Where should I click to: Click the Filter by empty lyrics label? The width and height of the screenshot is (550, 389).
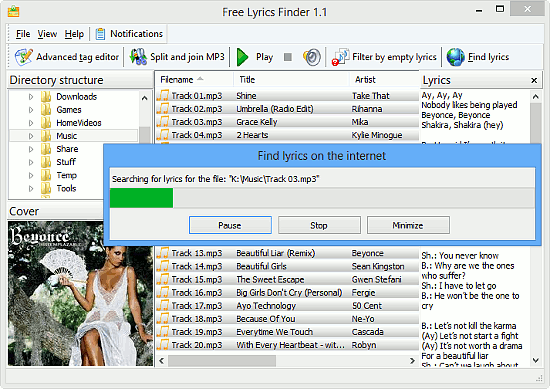394,57
